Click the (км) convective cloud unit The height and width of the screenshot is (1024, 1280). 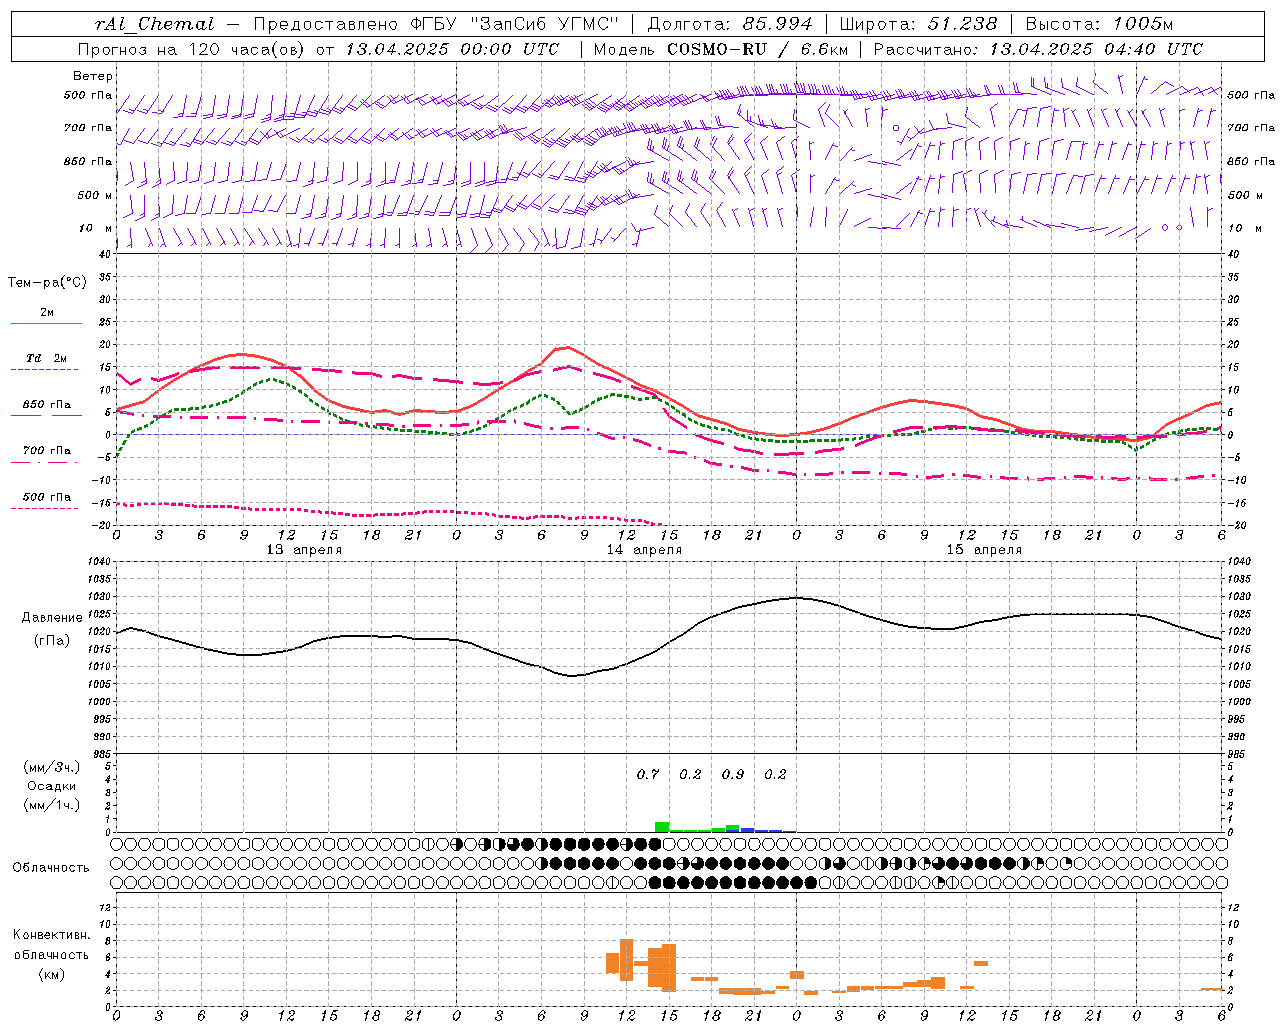pos(52,974)
